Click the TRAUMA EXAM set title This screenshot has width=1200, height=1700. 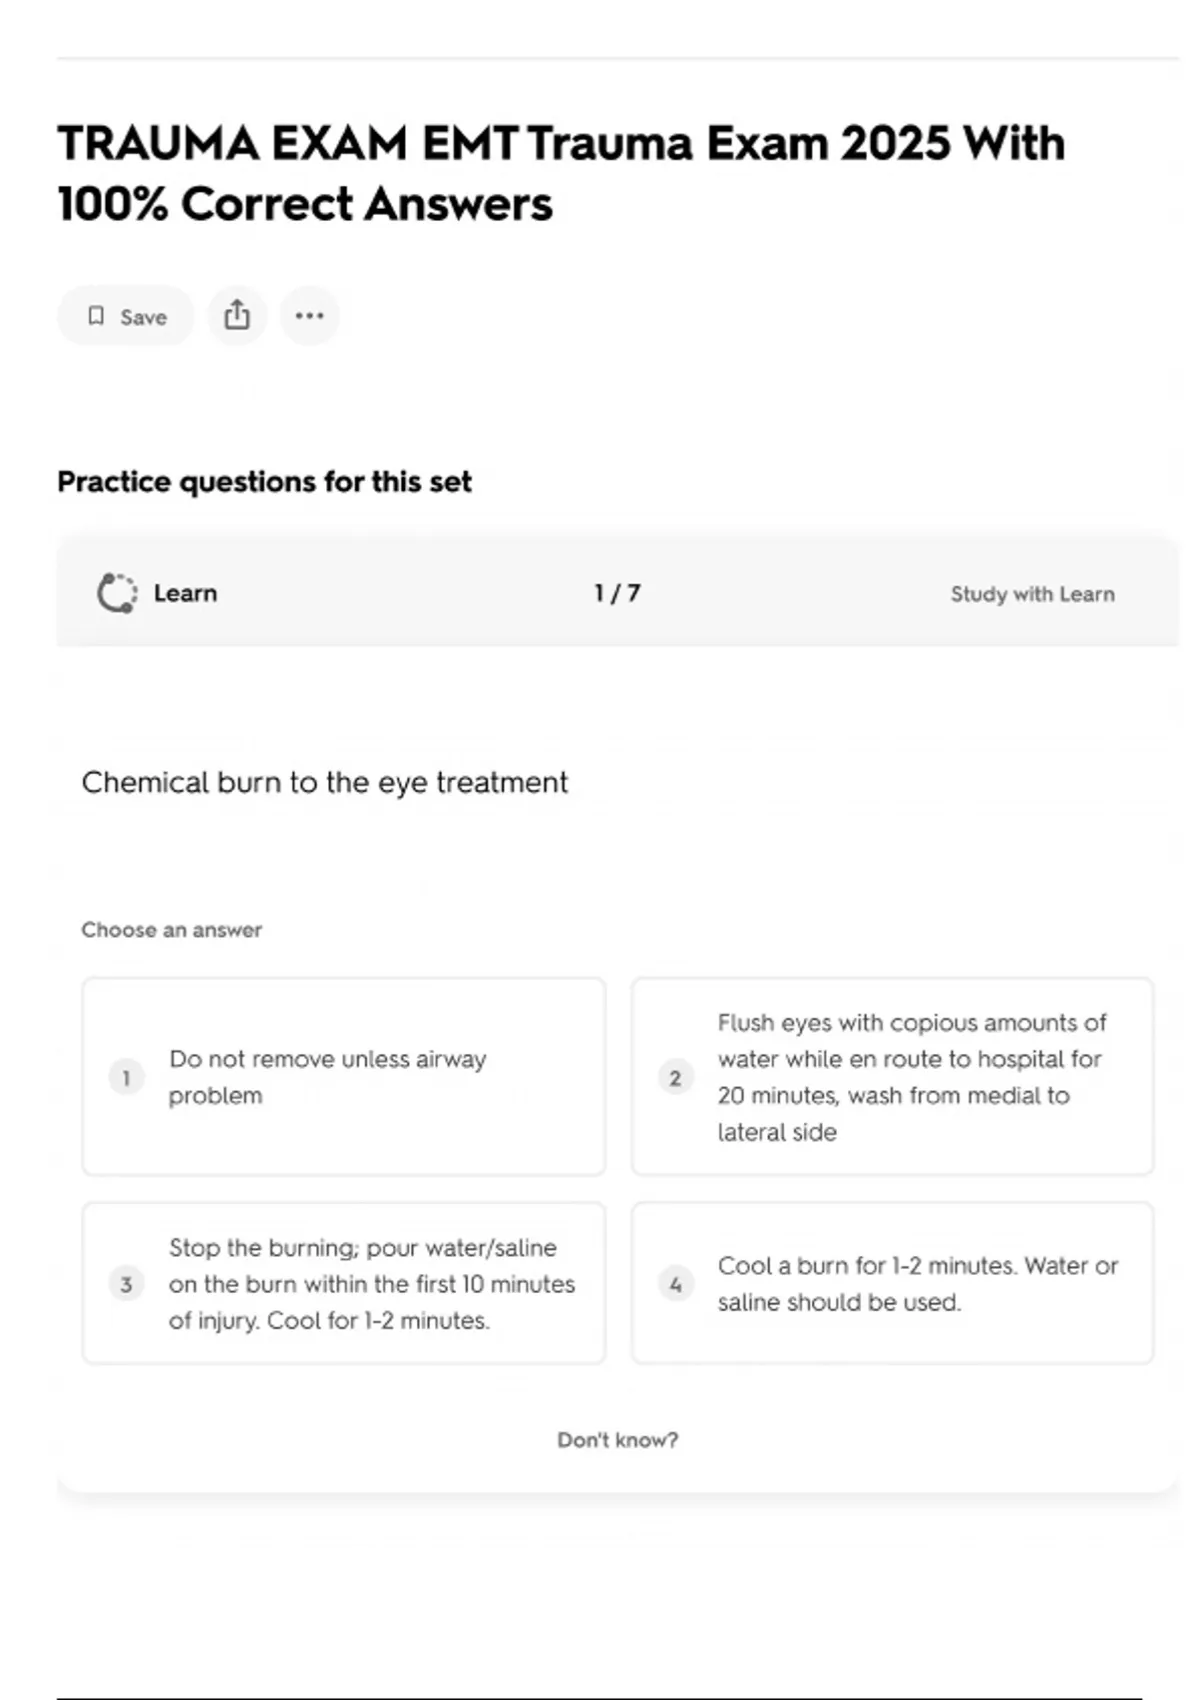[560, 173]
